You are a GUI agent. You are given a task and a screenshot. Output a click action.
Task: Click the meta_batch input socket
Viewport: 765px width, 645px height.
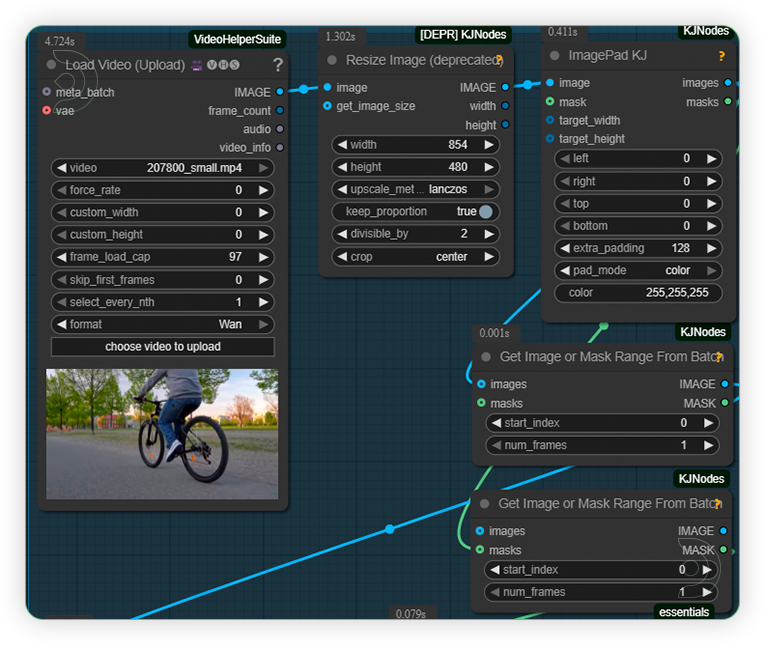47,92
